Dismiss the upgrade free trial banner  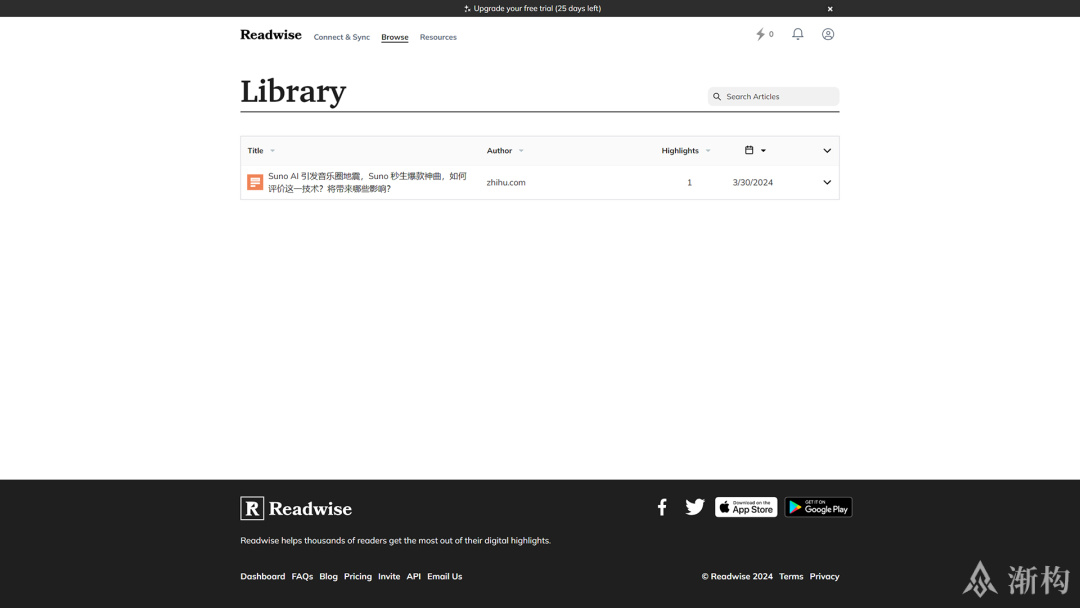(x=830, y=9)
